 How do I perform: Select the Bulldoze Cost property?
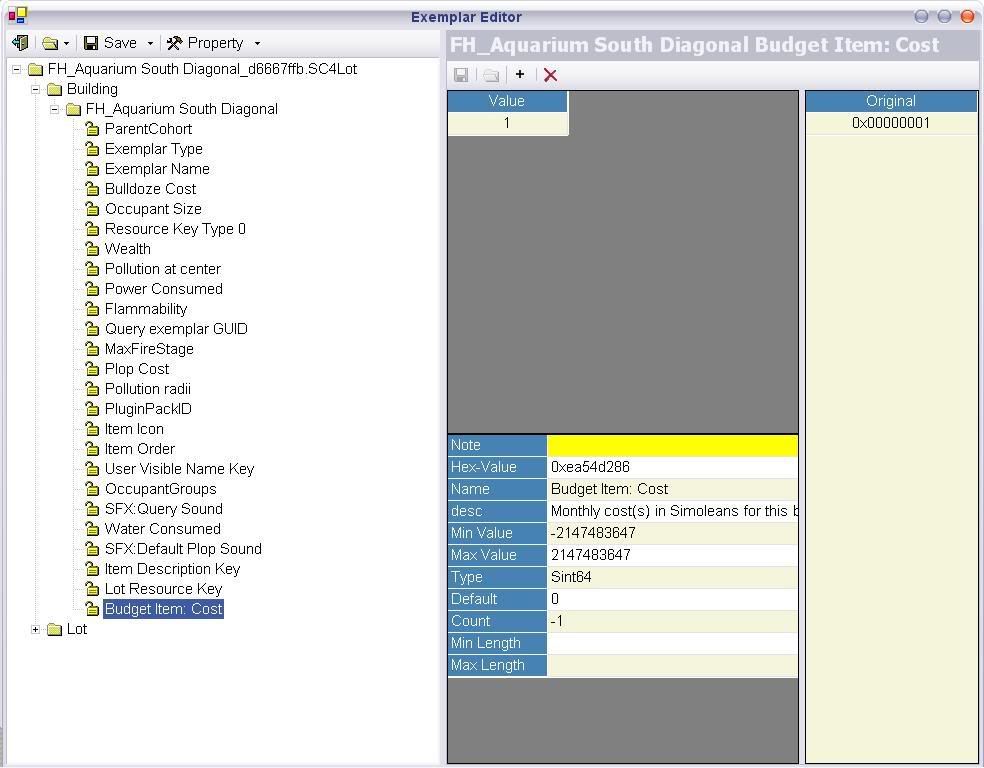pyautogui.click(x=150, y=189)
